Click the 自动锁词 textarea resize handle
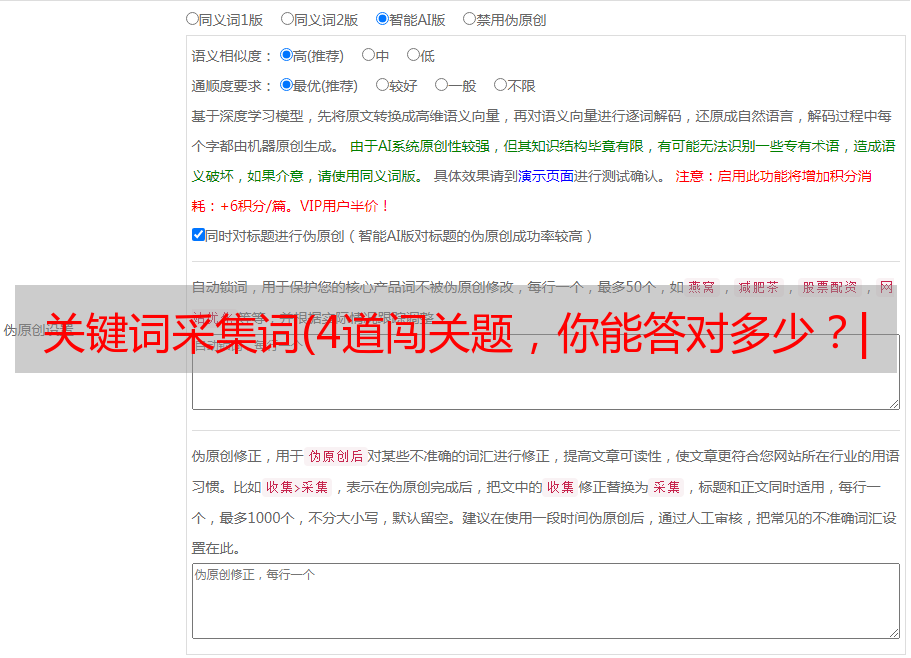Screen dimensions: 911x658 pyautogui.click(x=894, y=404)
